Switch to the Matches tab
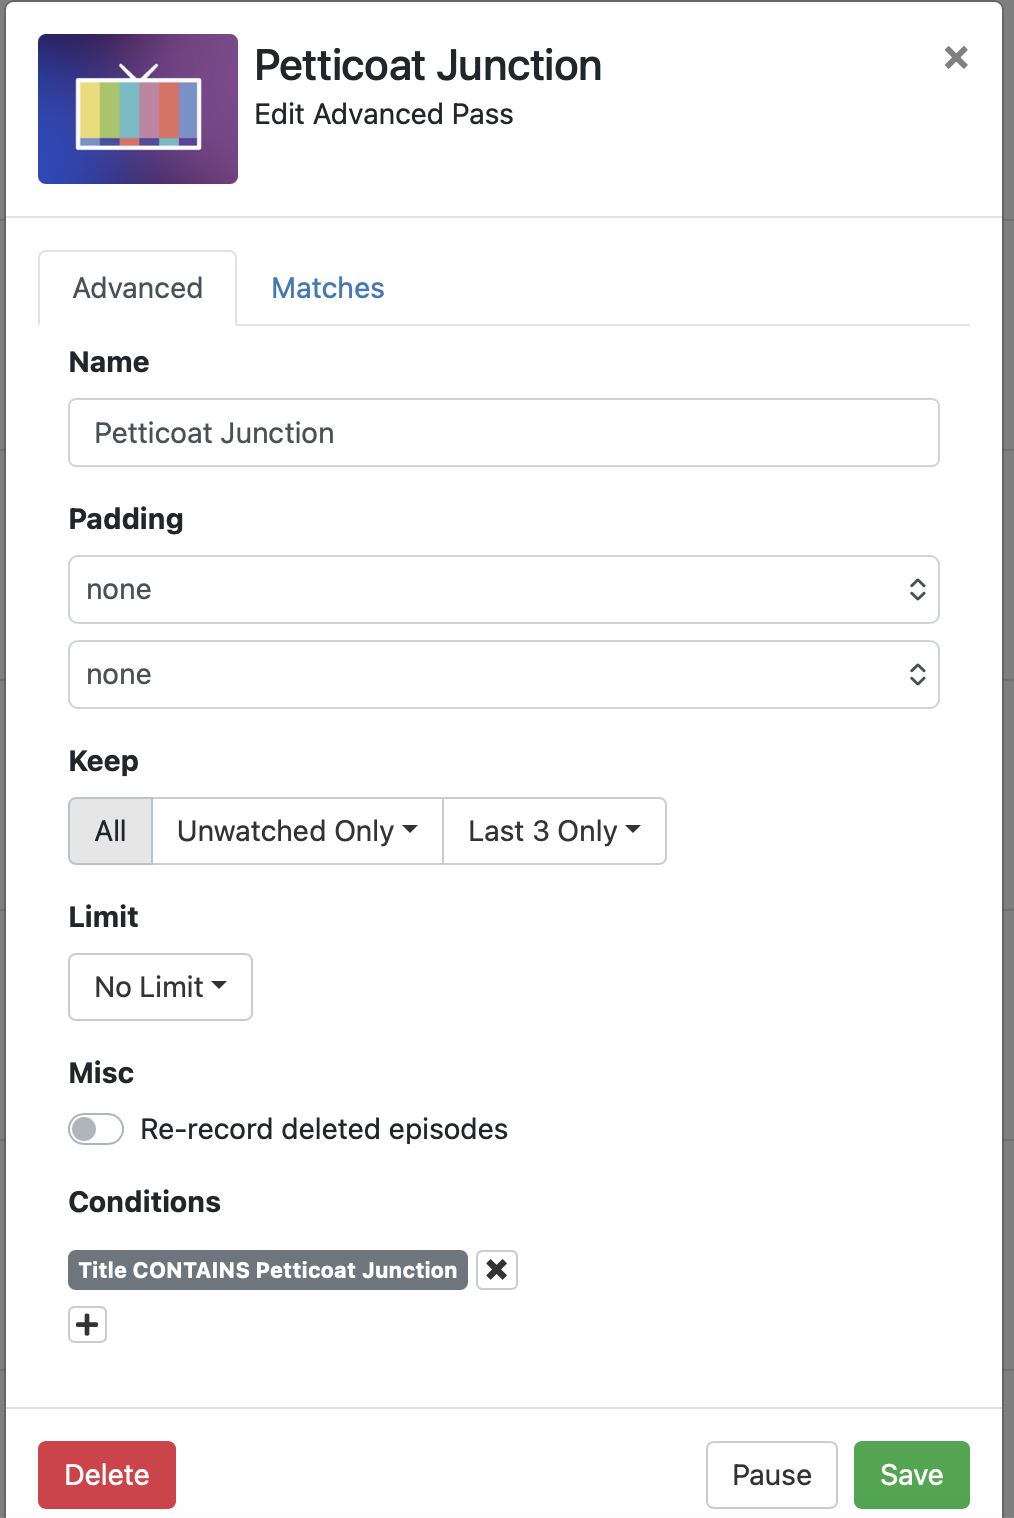The width and height of the screenshot is (1014, 1518). pyautogui.click(x=328, y=288)
